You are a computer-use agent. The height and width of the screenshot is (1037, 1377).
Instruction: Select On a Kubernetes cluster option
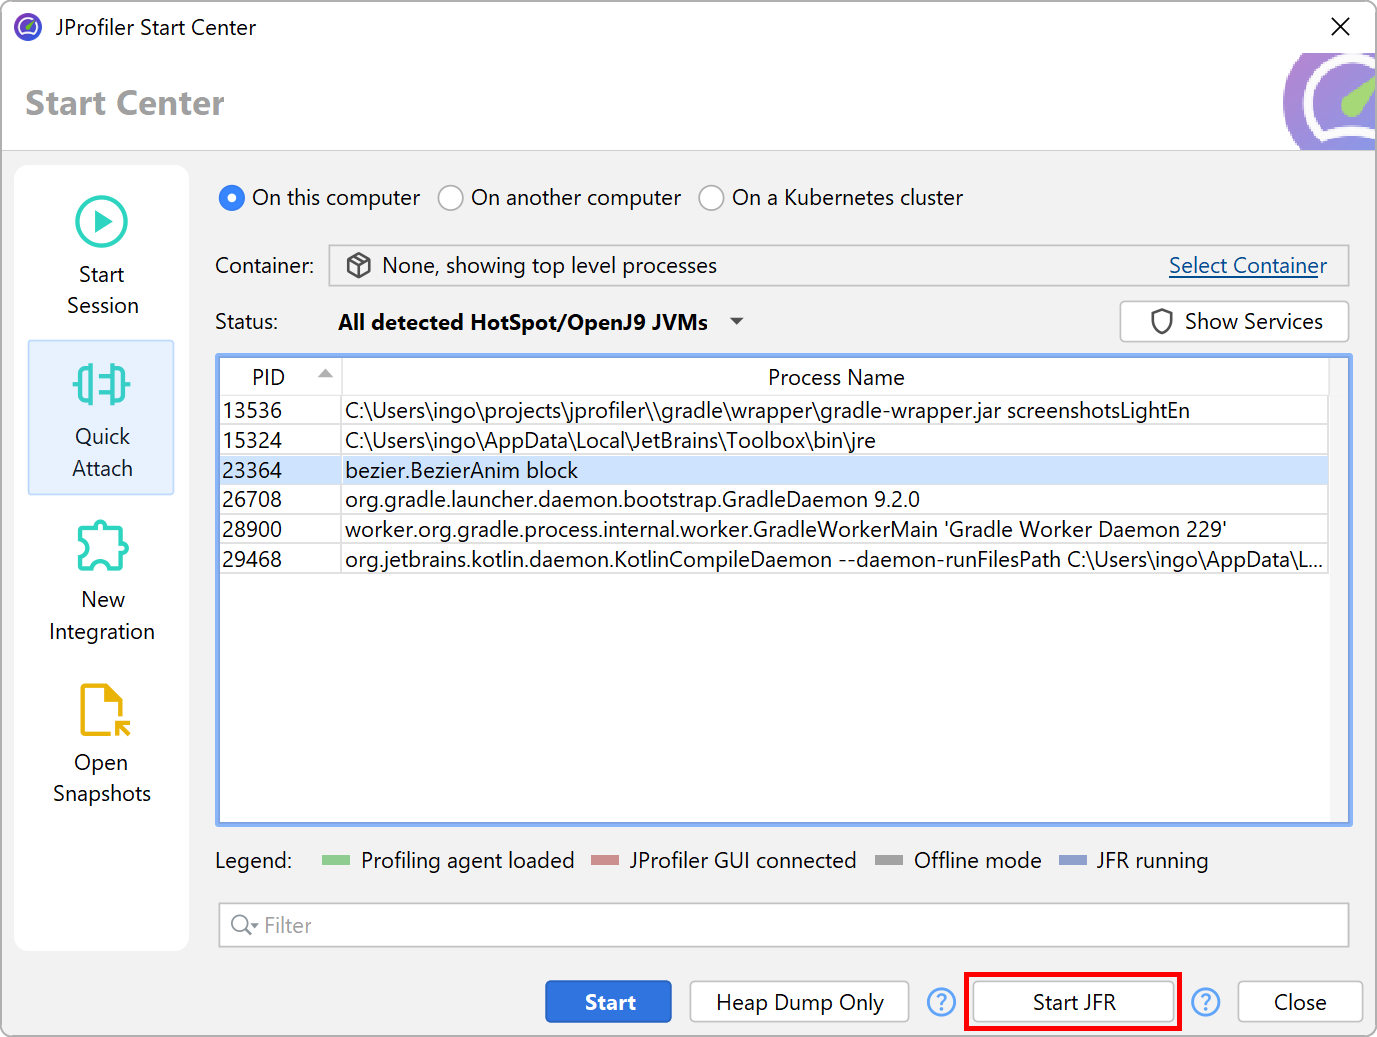(711, 198)
